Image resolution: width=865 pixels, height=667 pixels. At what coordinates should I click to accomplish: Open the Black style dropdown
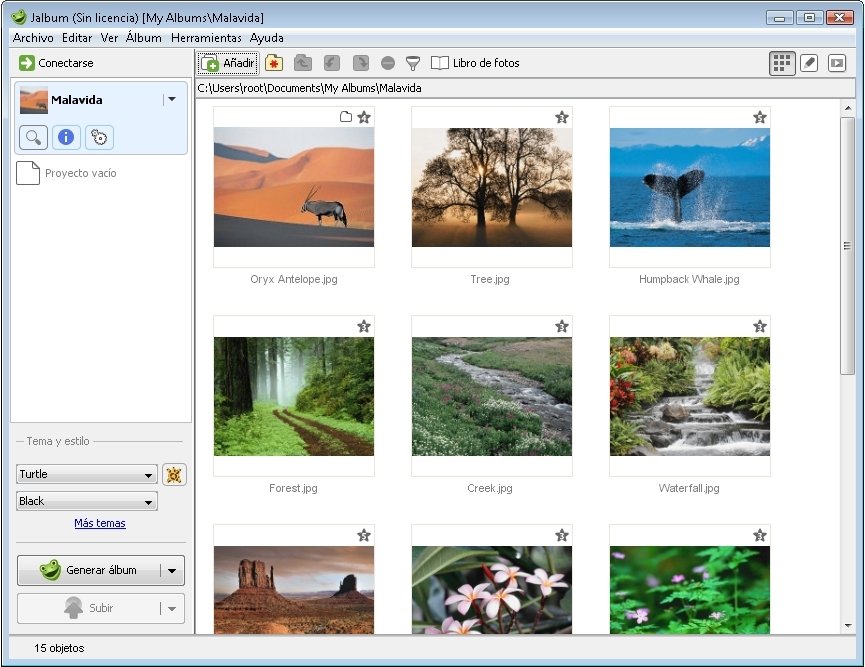point(87,501)
